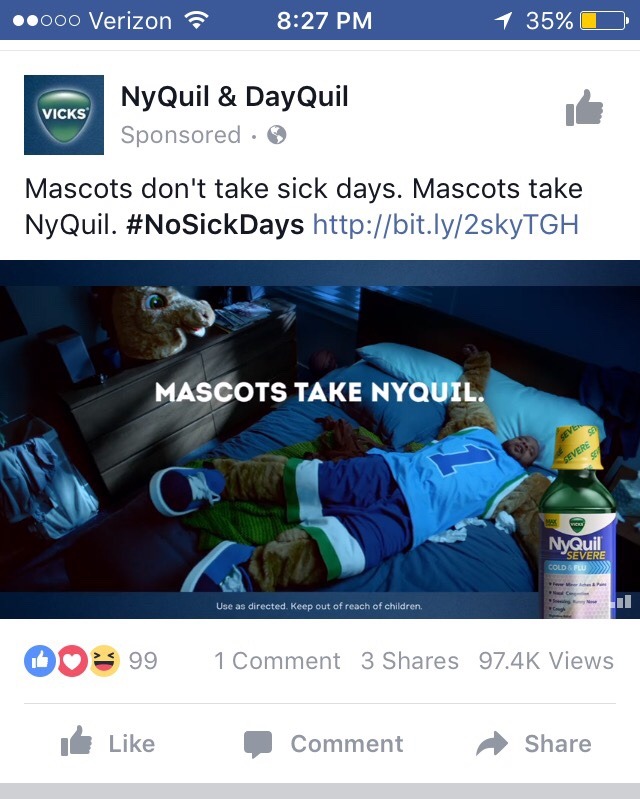
Task: Open the #NoSickDays hashtag
Action: (x=215, y=224)
